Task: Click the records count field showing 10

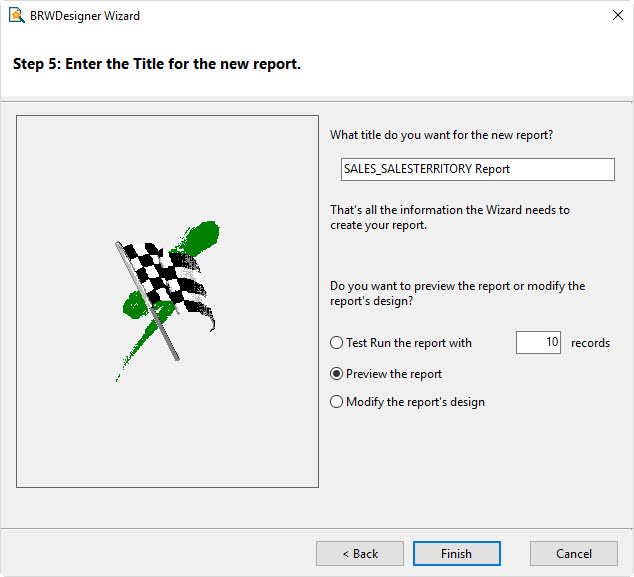Action: [x=538, y=342]
